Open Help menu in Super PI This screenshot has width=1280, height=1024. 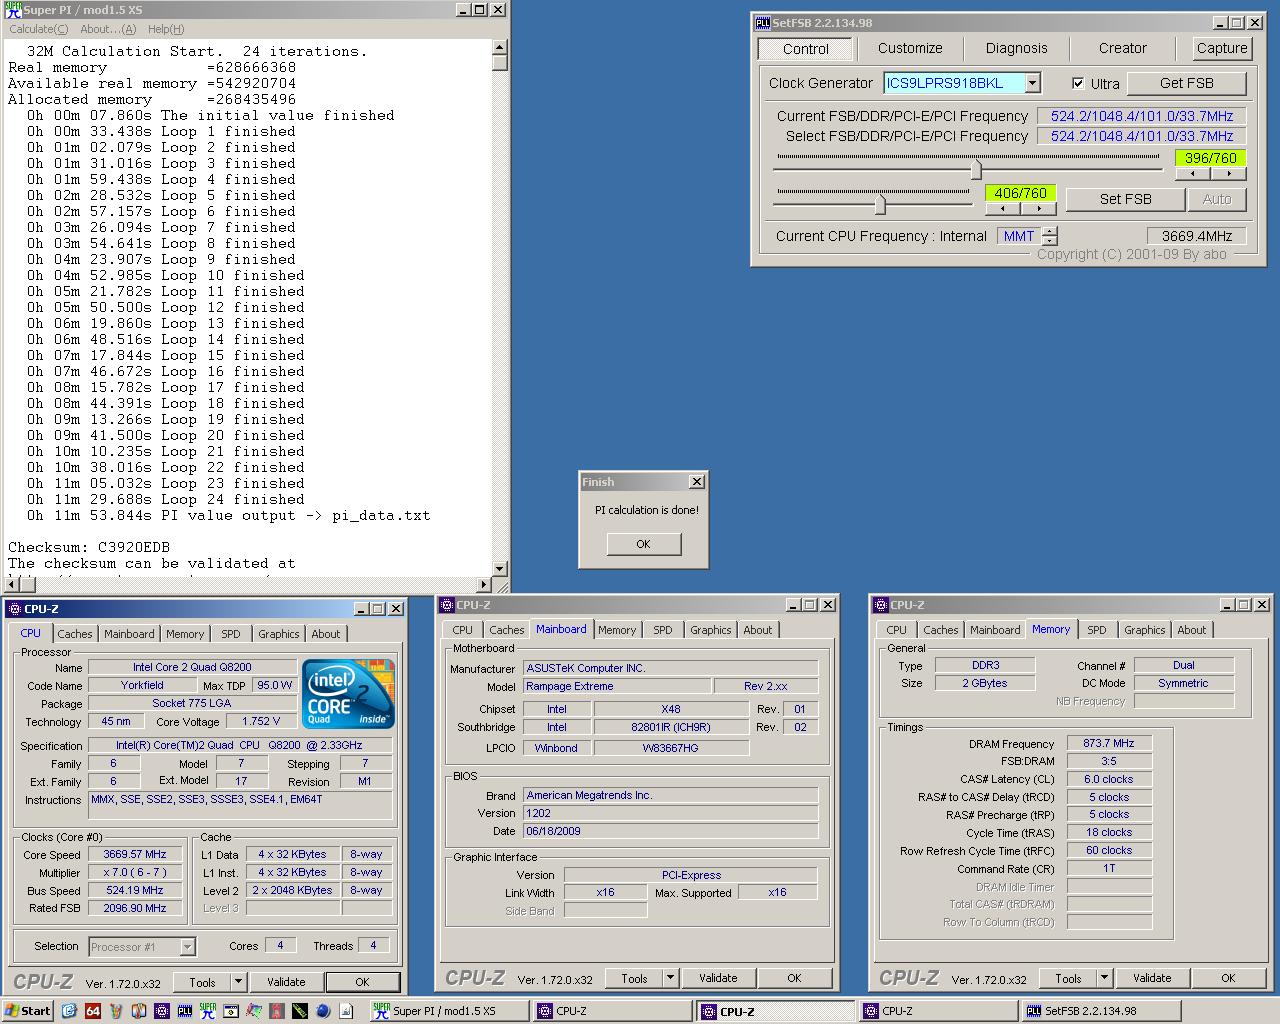166,29
